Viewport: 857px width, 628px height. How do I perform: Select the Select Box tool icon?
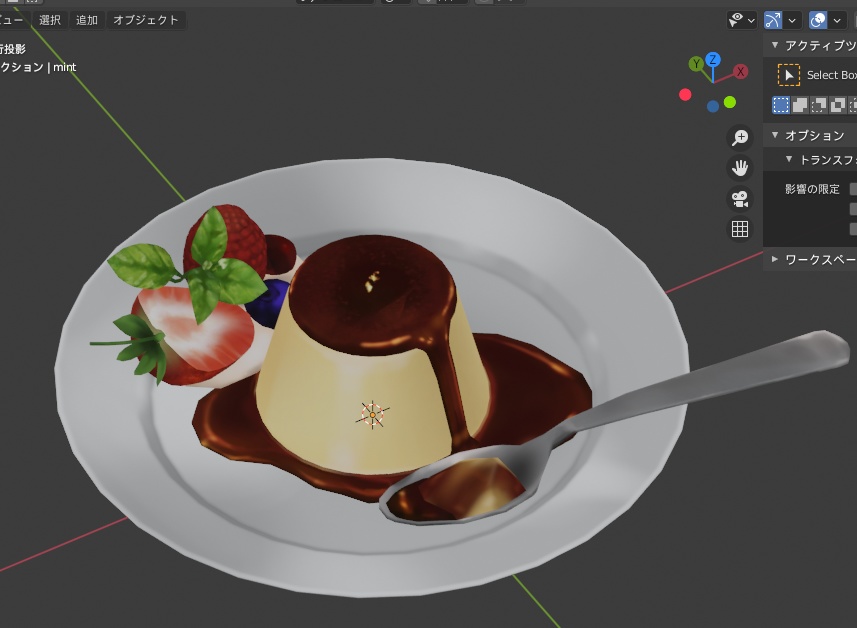click(x=790, y=74)
